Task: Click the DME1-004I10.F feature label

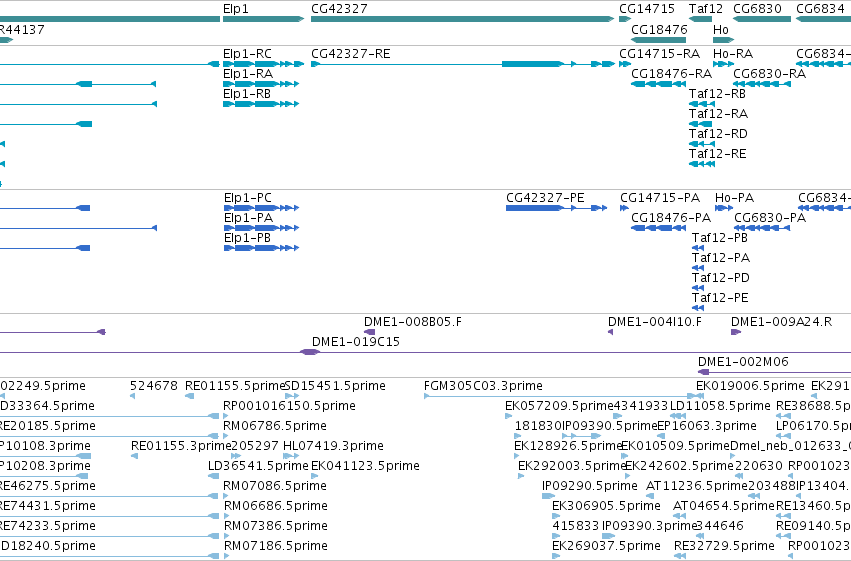Action: click(655, 322)
